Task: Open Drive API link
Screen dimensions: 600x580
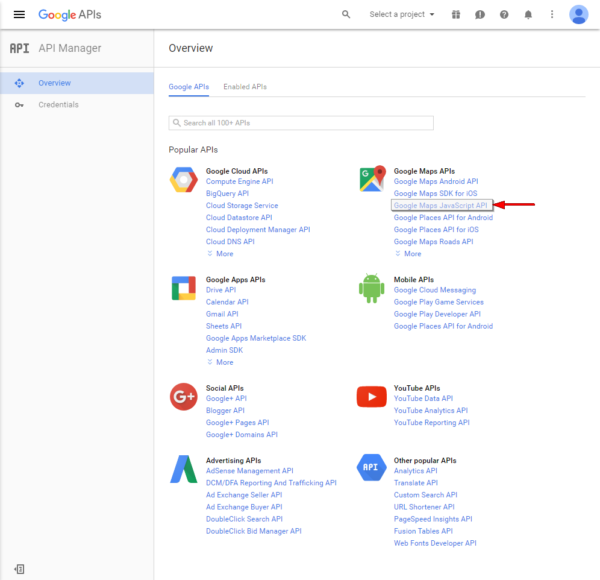Action: [221, 290]
